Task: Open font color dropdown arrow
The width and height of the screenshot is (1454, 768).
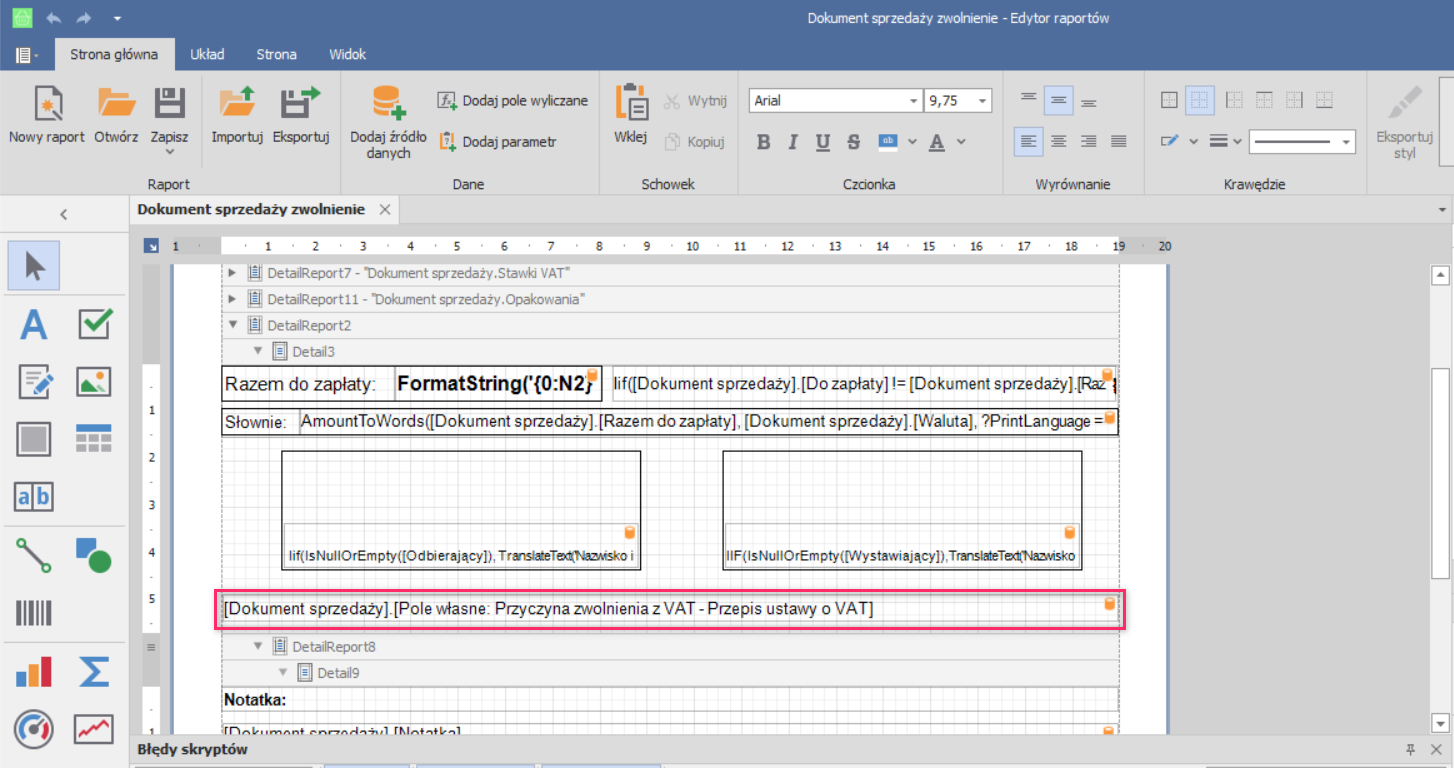Action: [x=961, y=142]
